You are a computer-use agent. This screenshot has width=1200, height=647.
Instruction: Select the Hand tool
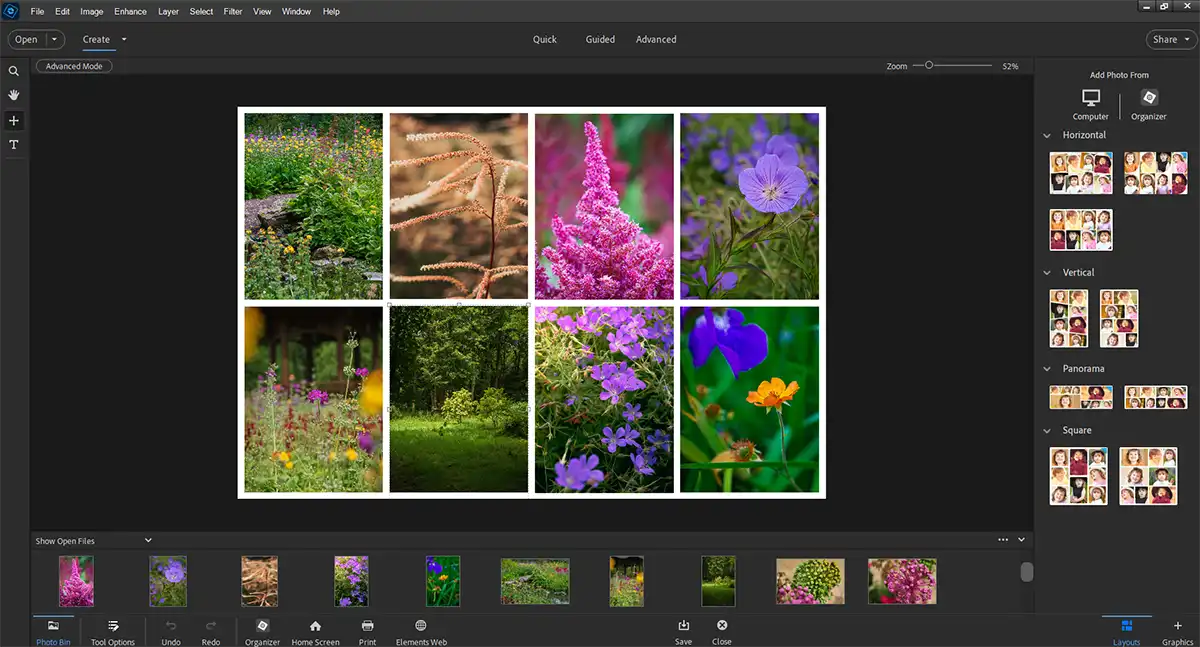(x=14, y=95)
